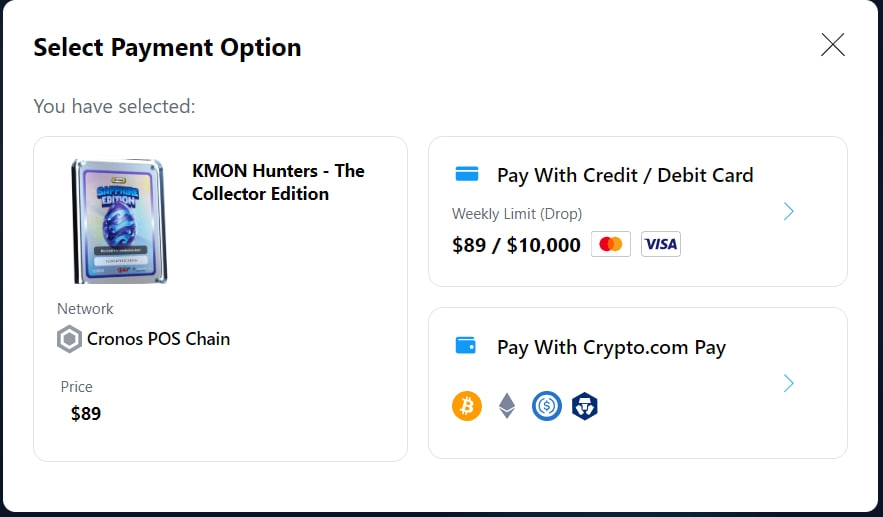Click the $89 / $10,000 weekly limit
The image size is (883, 517).
coord(516,245)
